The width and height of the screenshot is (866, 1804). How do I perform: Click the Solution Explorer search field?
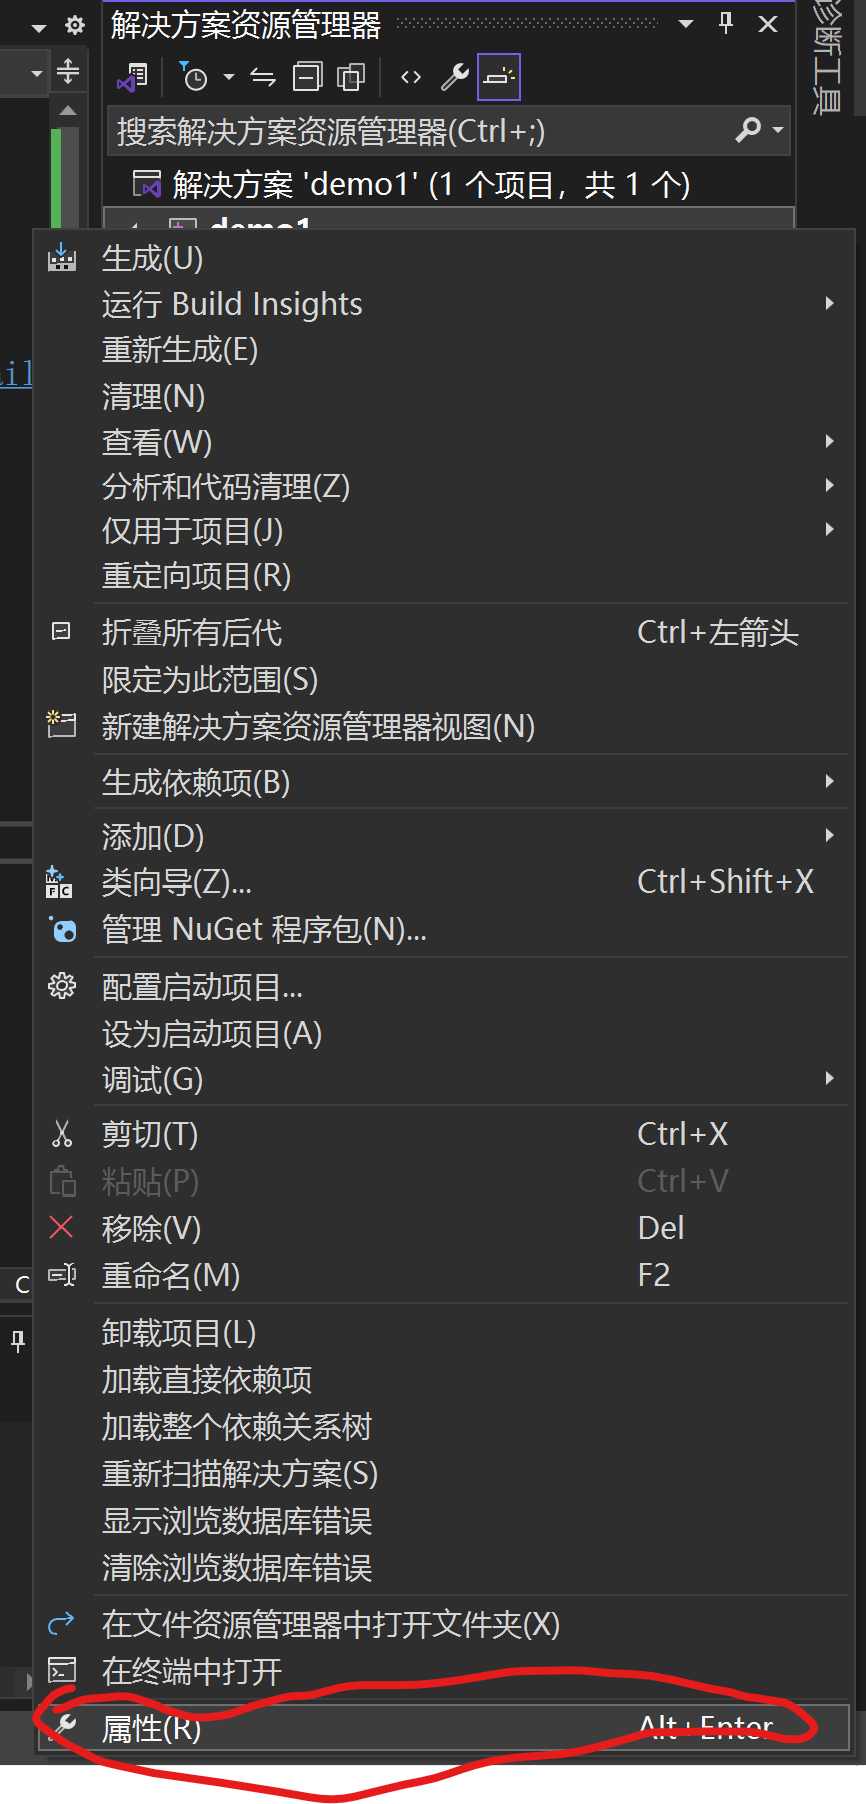[x=420, y=131]
